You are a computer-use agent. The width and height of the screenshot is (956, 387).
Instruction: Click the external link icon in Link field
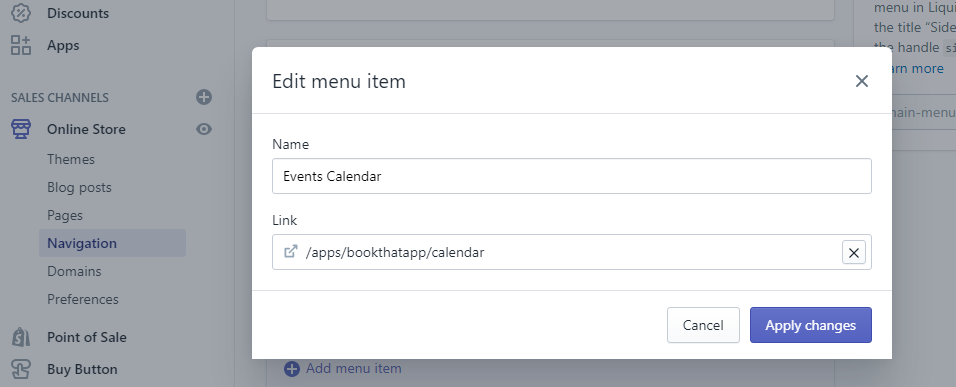pyautogui.click(x=291, y=252)
